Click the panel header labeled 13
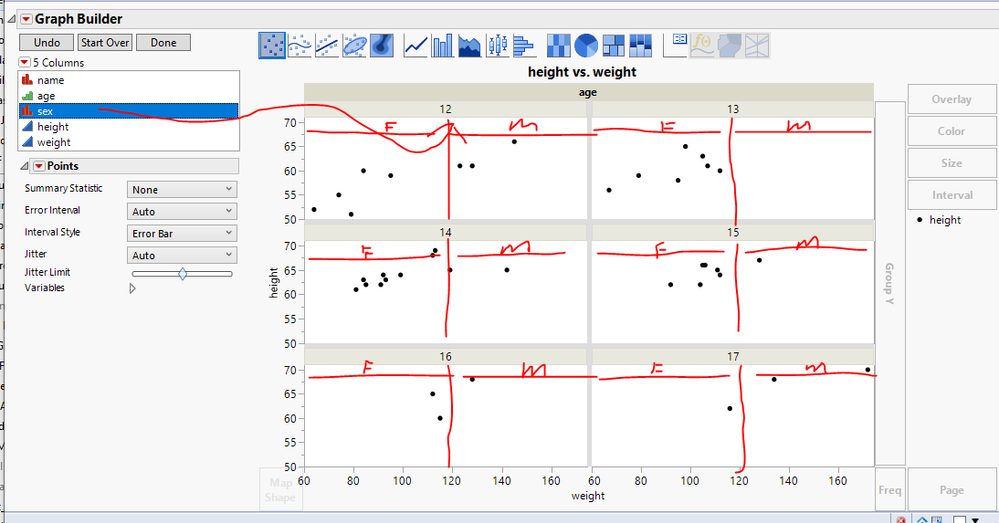This screenshot has height=523, width=999. (733, 110)
